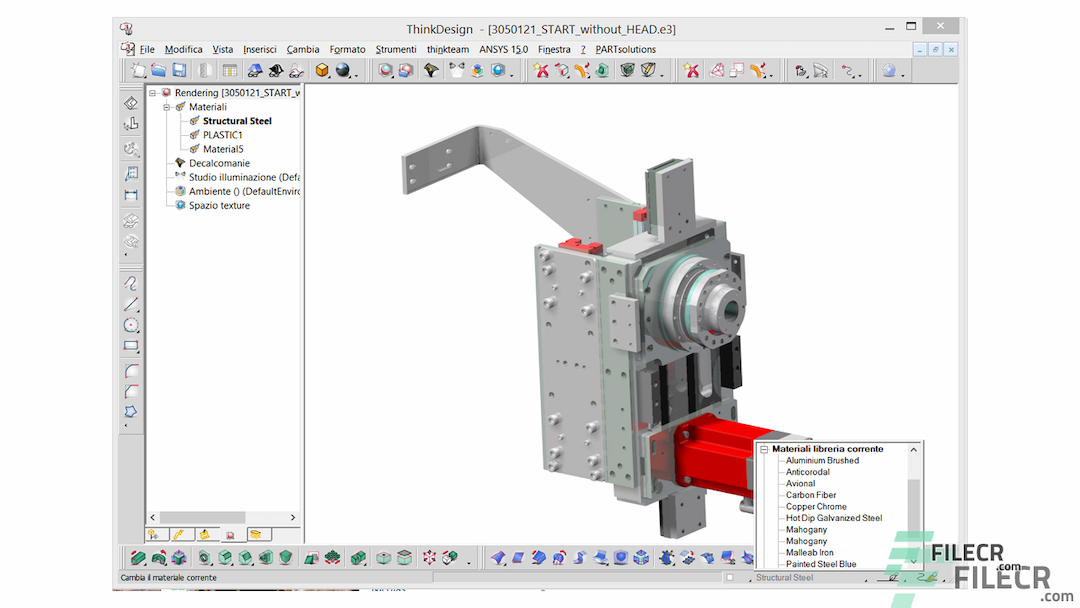Select the Circle tool in the left toolbar
This screenshot has width=1080, height=608.
click(131, 325)
